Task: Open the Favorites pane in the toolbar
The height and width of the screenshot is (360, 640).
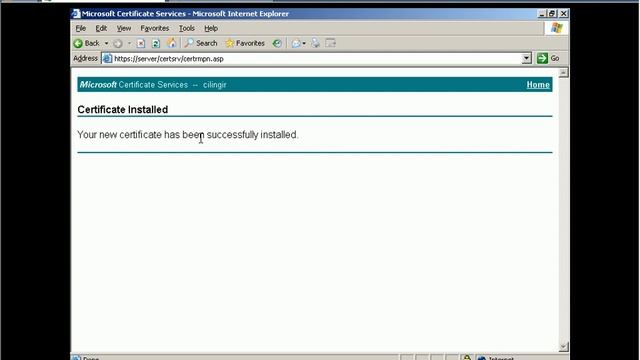Action: (x=245, y=43)
